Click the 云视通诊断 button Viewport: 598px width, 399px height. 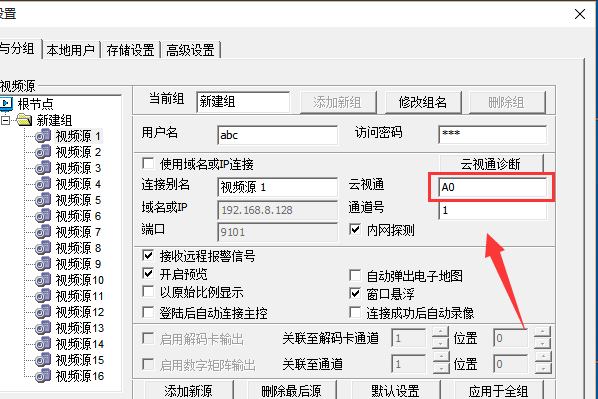pos(491,164)
